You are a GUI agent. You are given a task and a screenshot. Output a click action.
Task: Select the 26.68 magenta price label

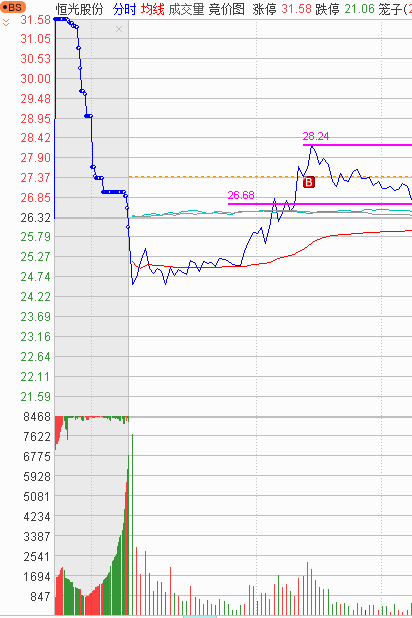point(241,195)
